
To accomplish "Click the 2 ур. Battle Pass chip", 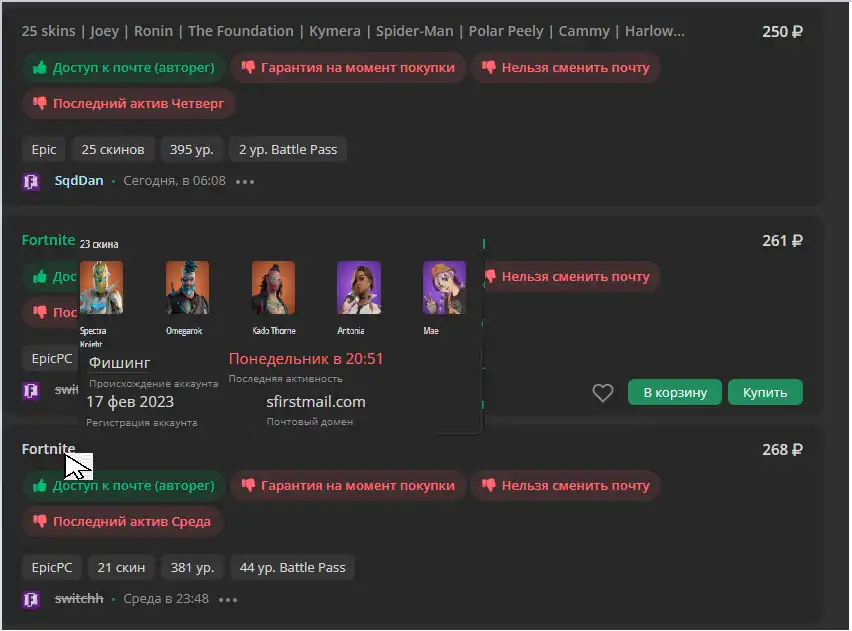I will 288,149.
